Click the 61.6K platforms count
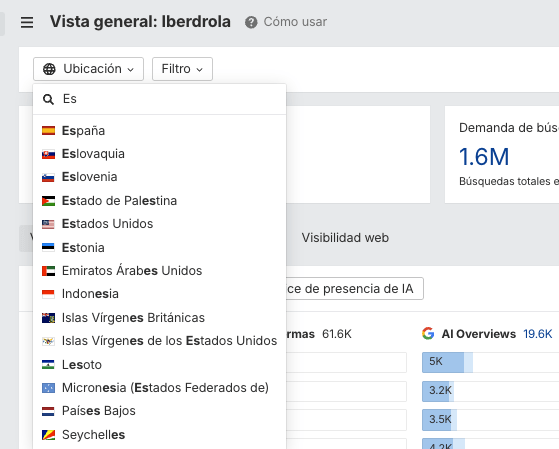This screenshot has width=559, height=449. (337, 334)
